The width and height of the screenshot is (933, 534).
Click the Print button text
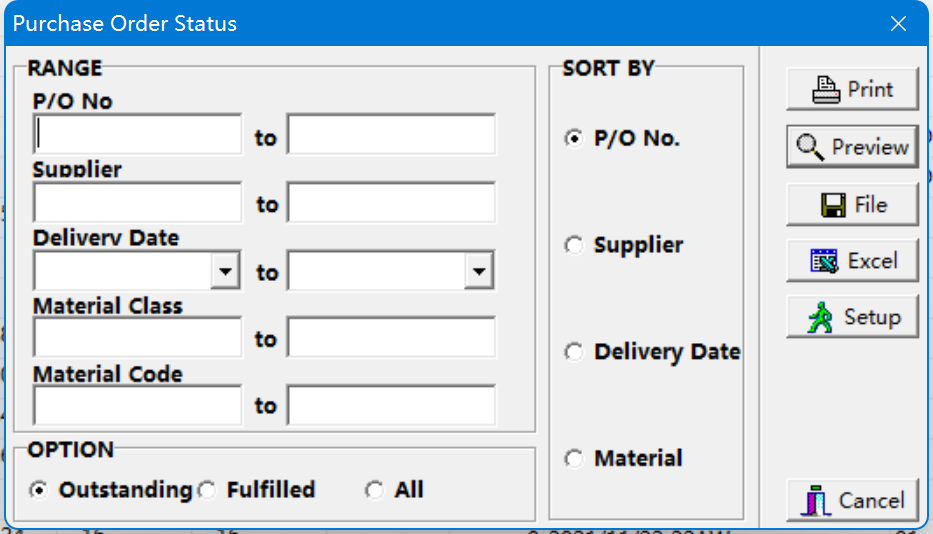pyautogui.click(x=870, y=89)
